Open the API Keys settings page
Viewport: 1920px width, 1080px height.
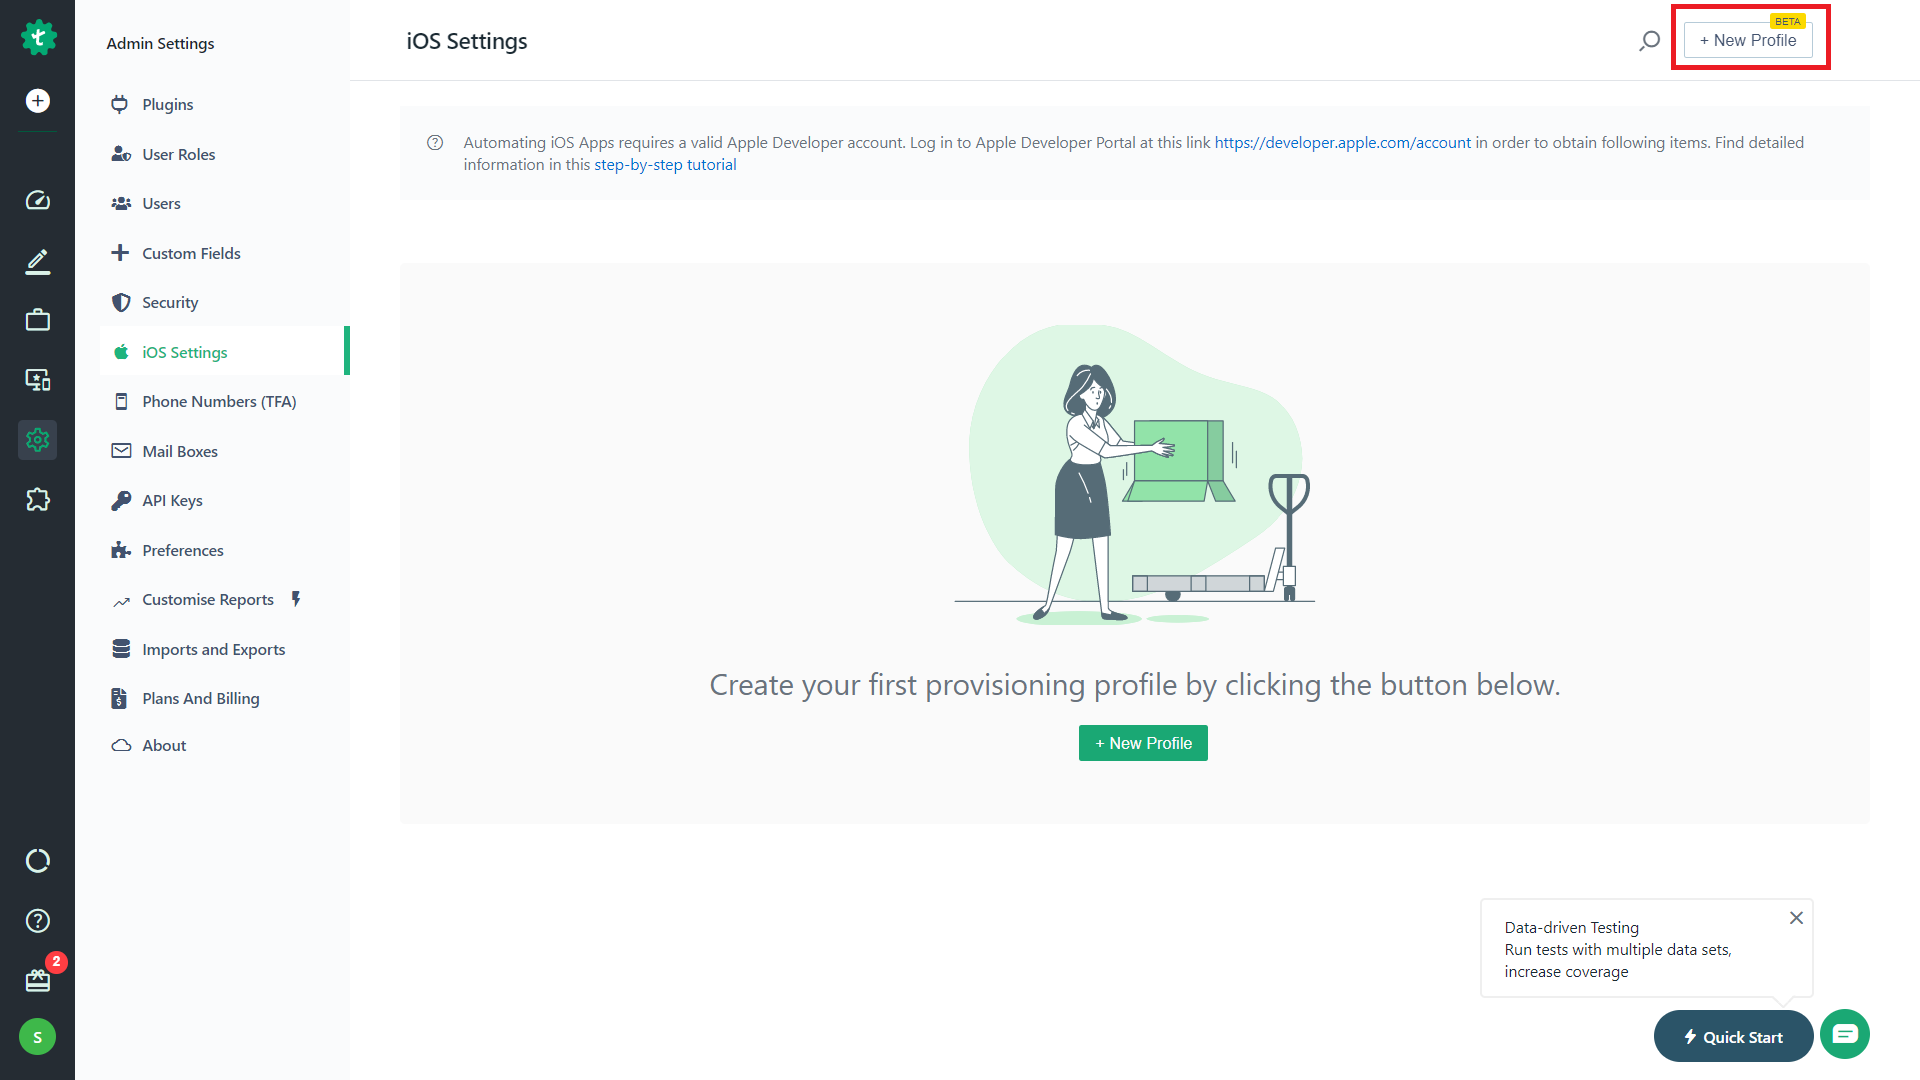click(172, 501)
